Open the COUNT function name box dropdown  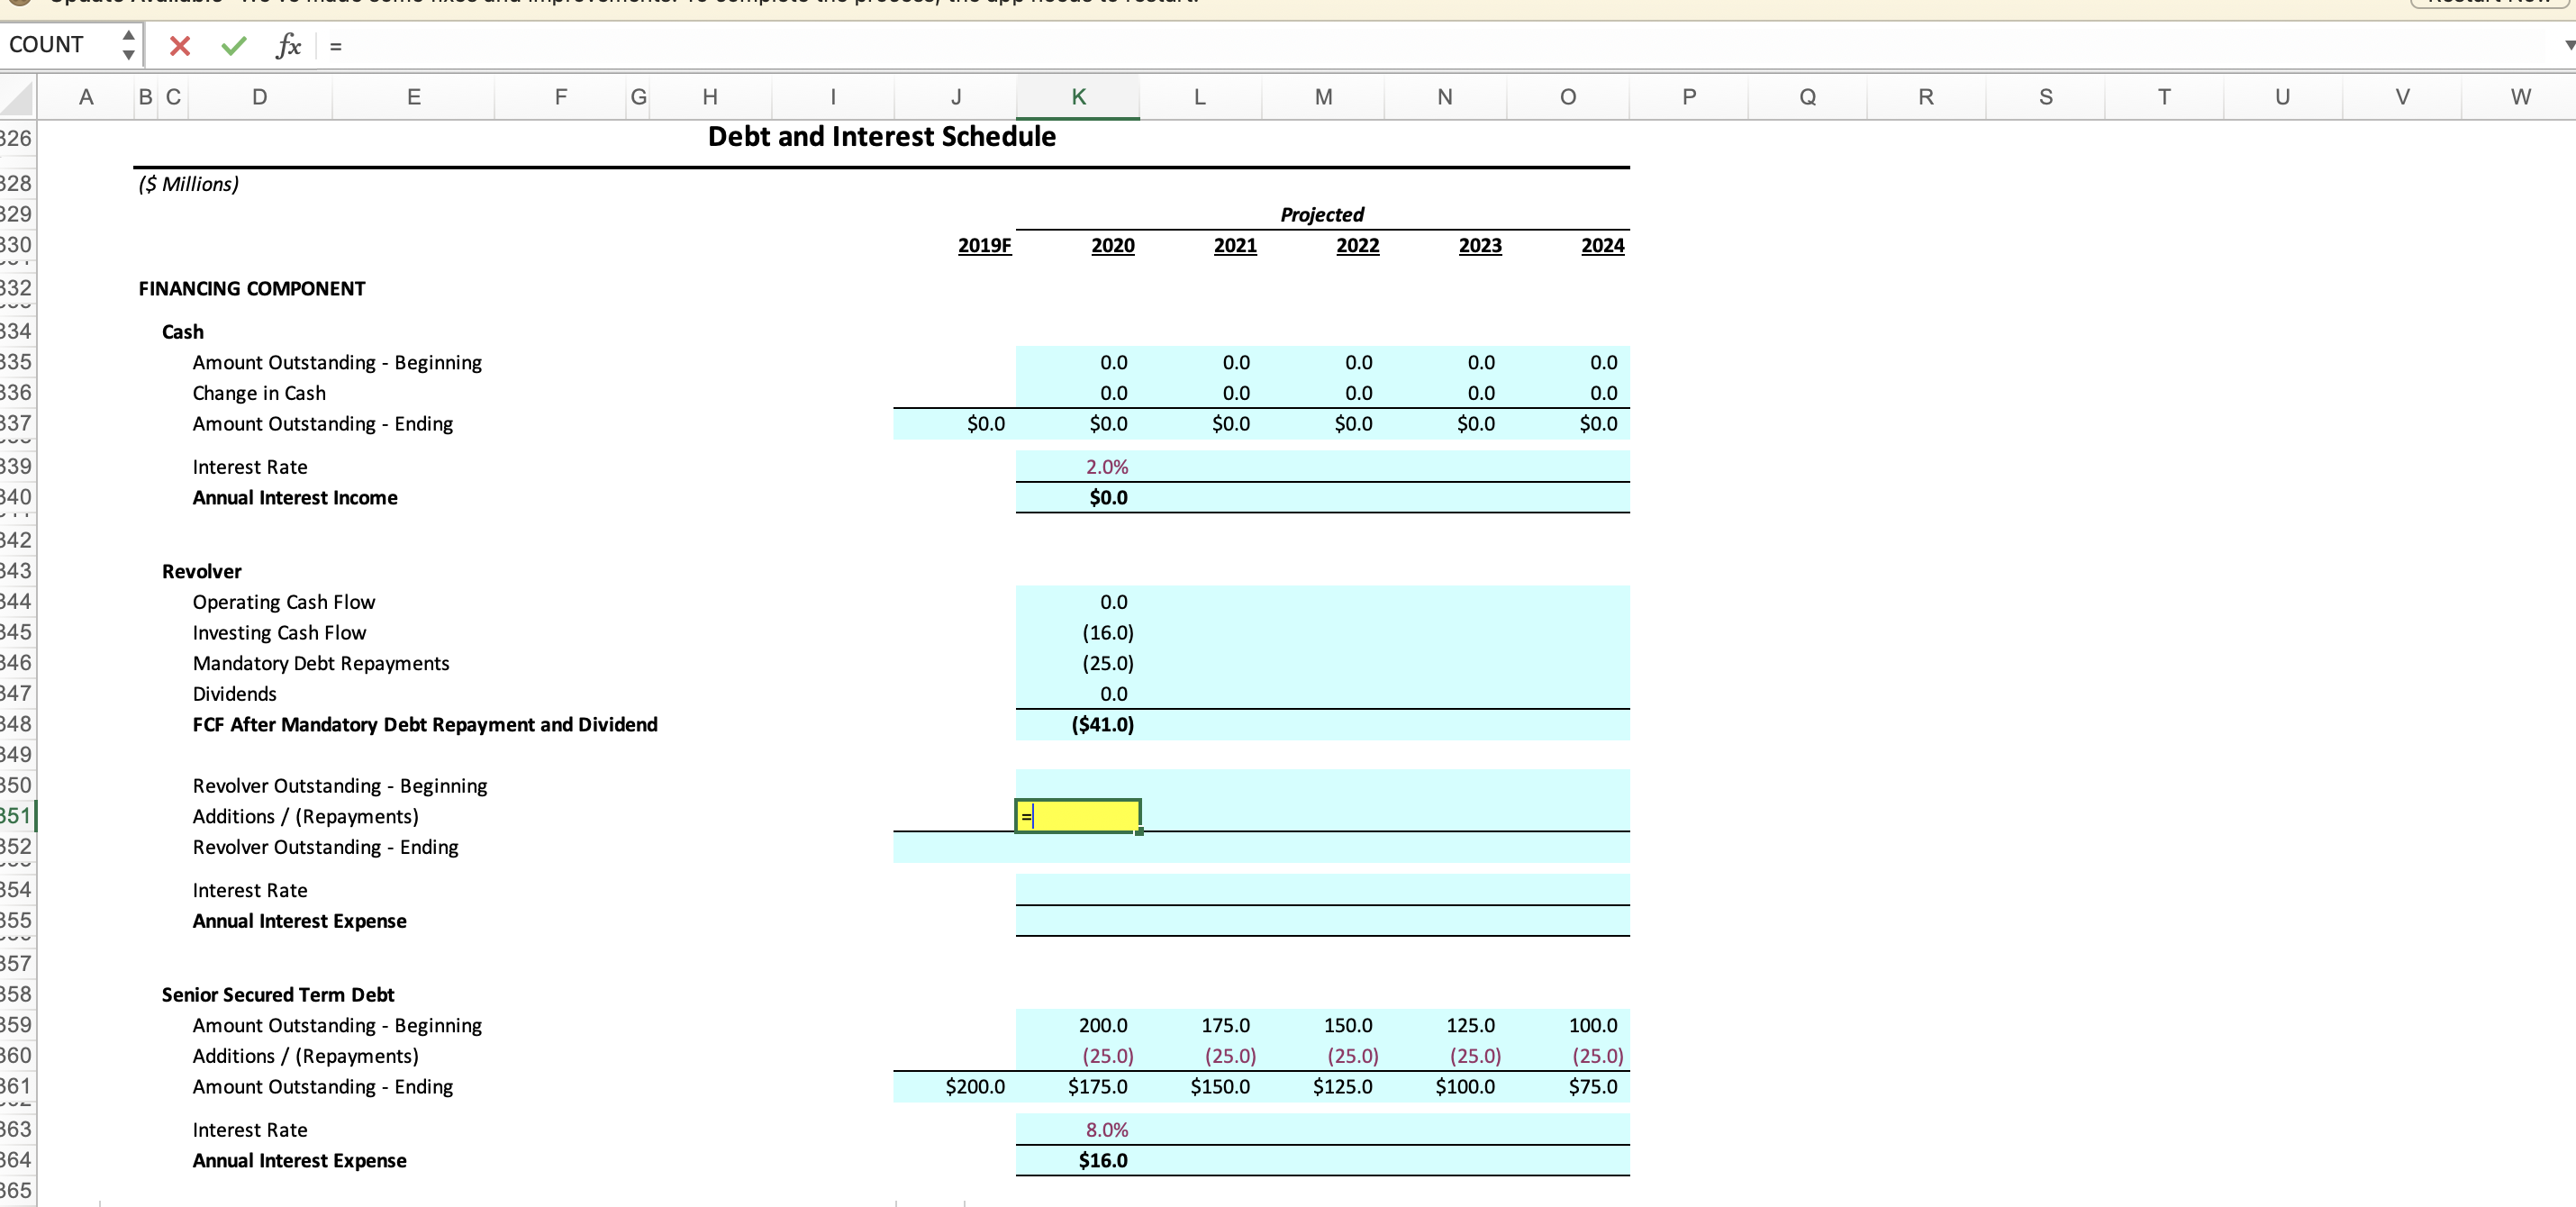point(128,45)
